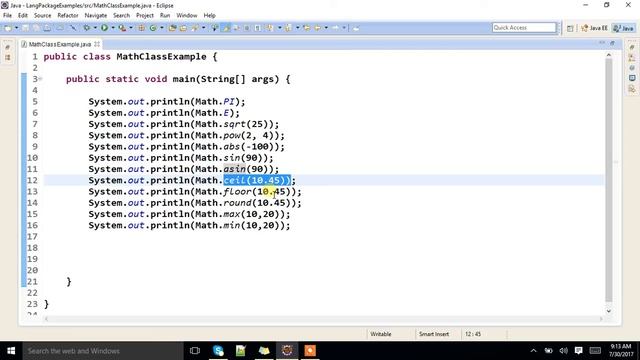The image size is (640, 360).
Task: Click the Run Last Tool icon
Action: (122, 28)
